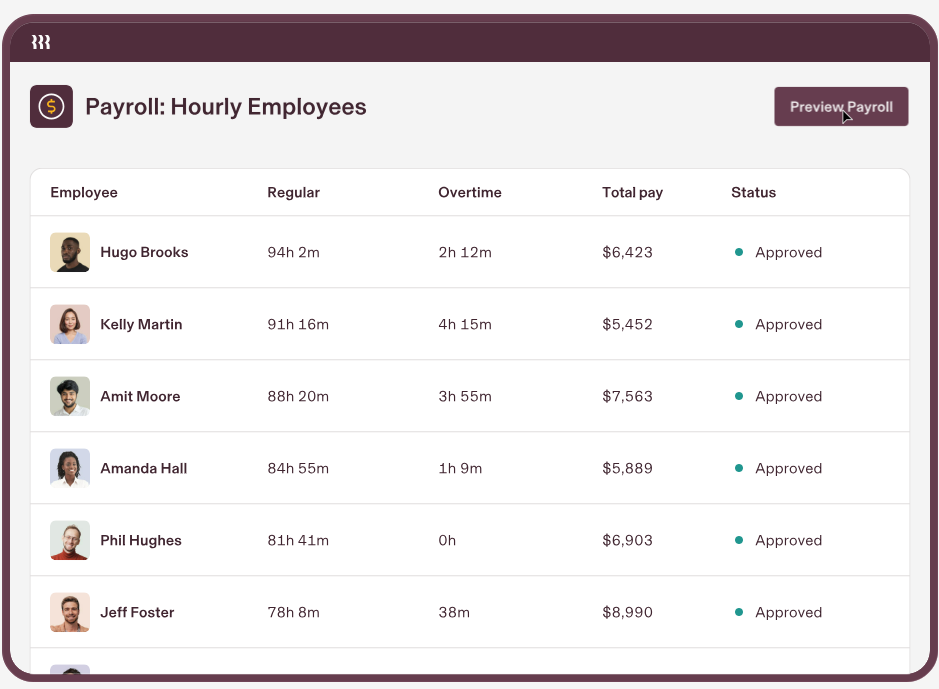Screen dimensions: 939x689
Task: Click Jeff Foster's avatar image
Action: click(x=70, y=612)
